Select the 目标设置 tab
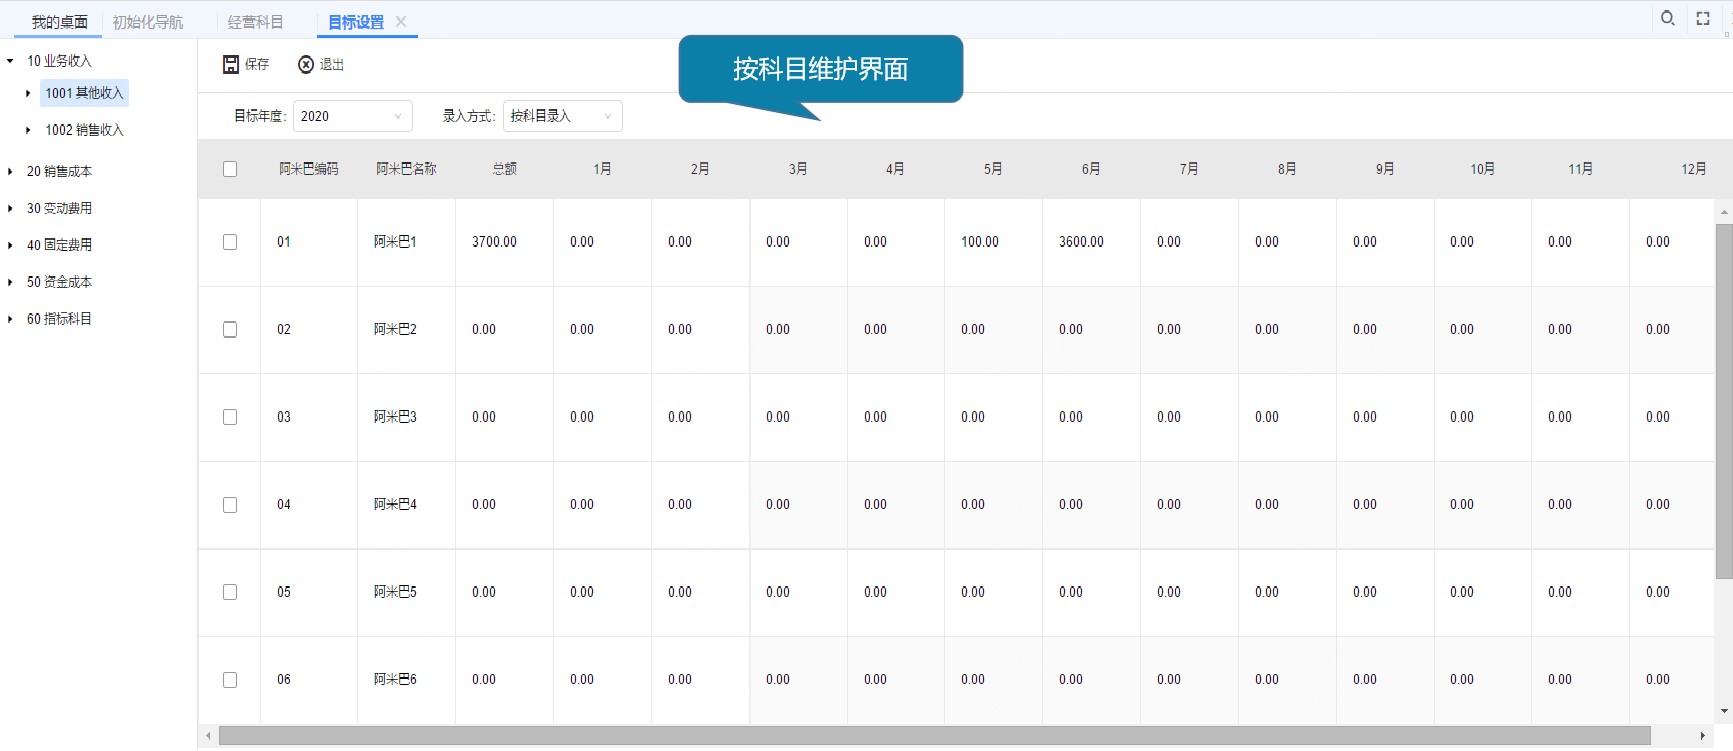Screen dimensions: 1733x751 (356, 22)
